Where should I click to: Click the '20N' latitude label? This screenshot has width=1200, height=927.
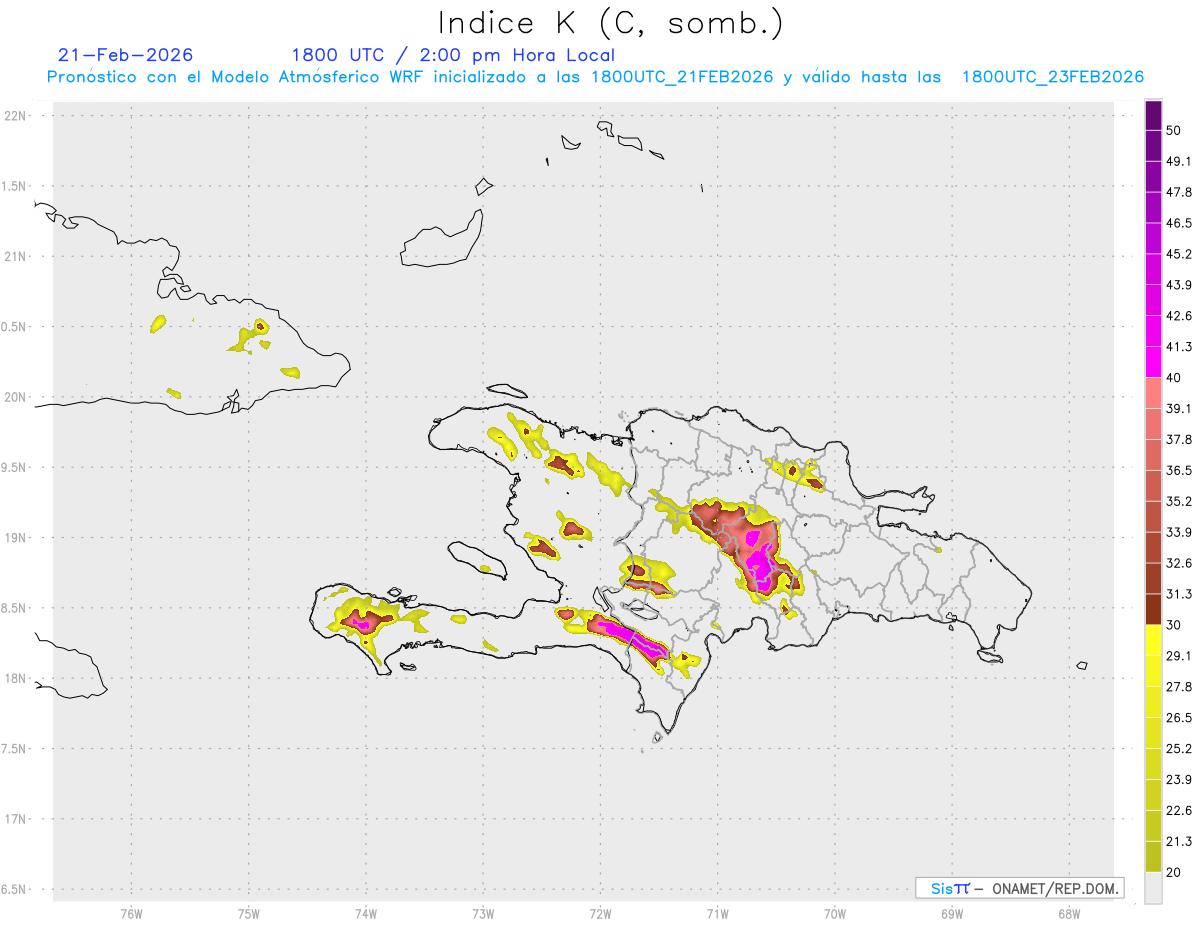click(17, 397)
